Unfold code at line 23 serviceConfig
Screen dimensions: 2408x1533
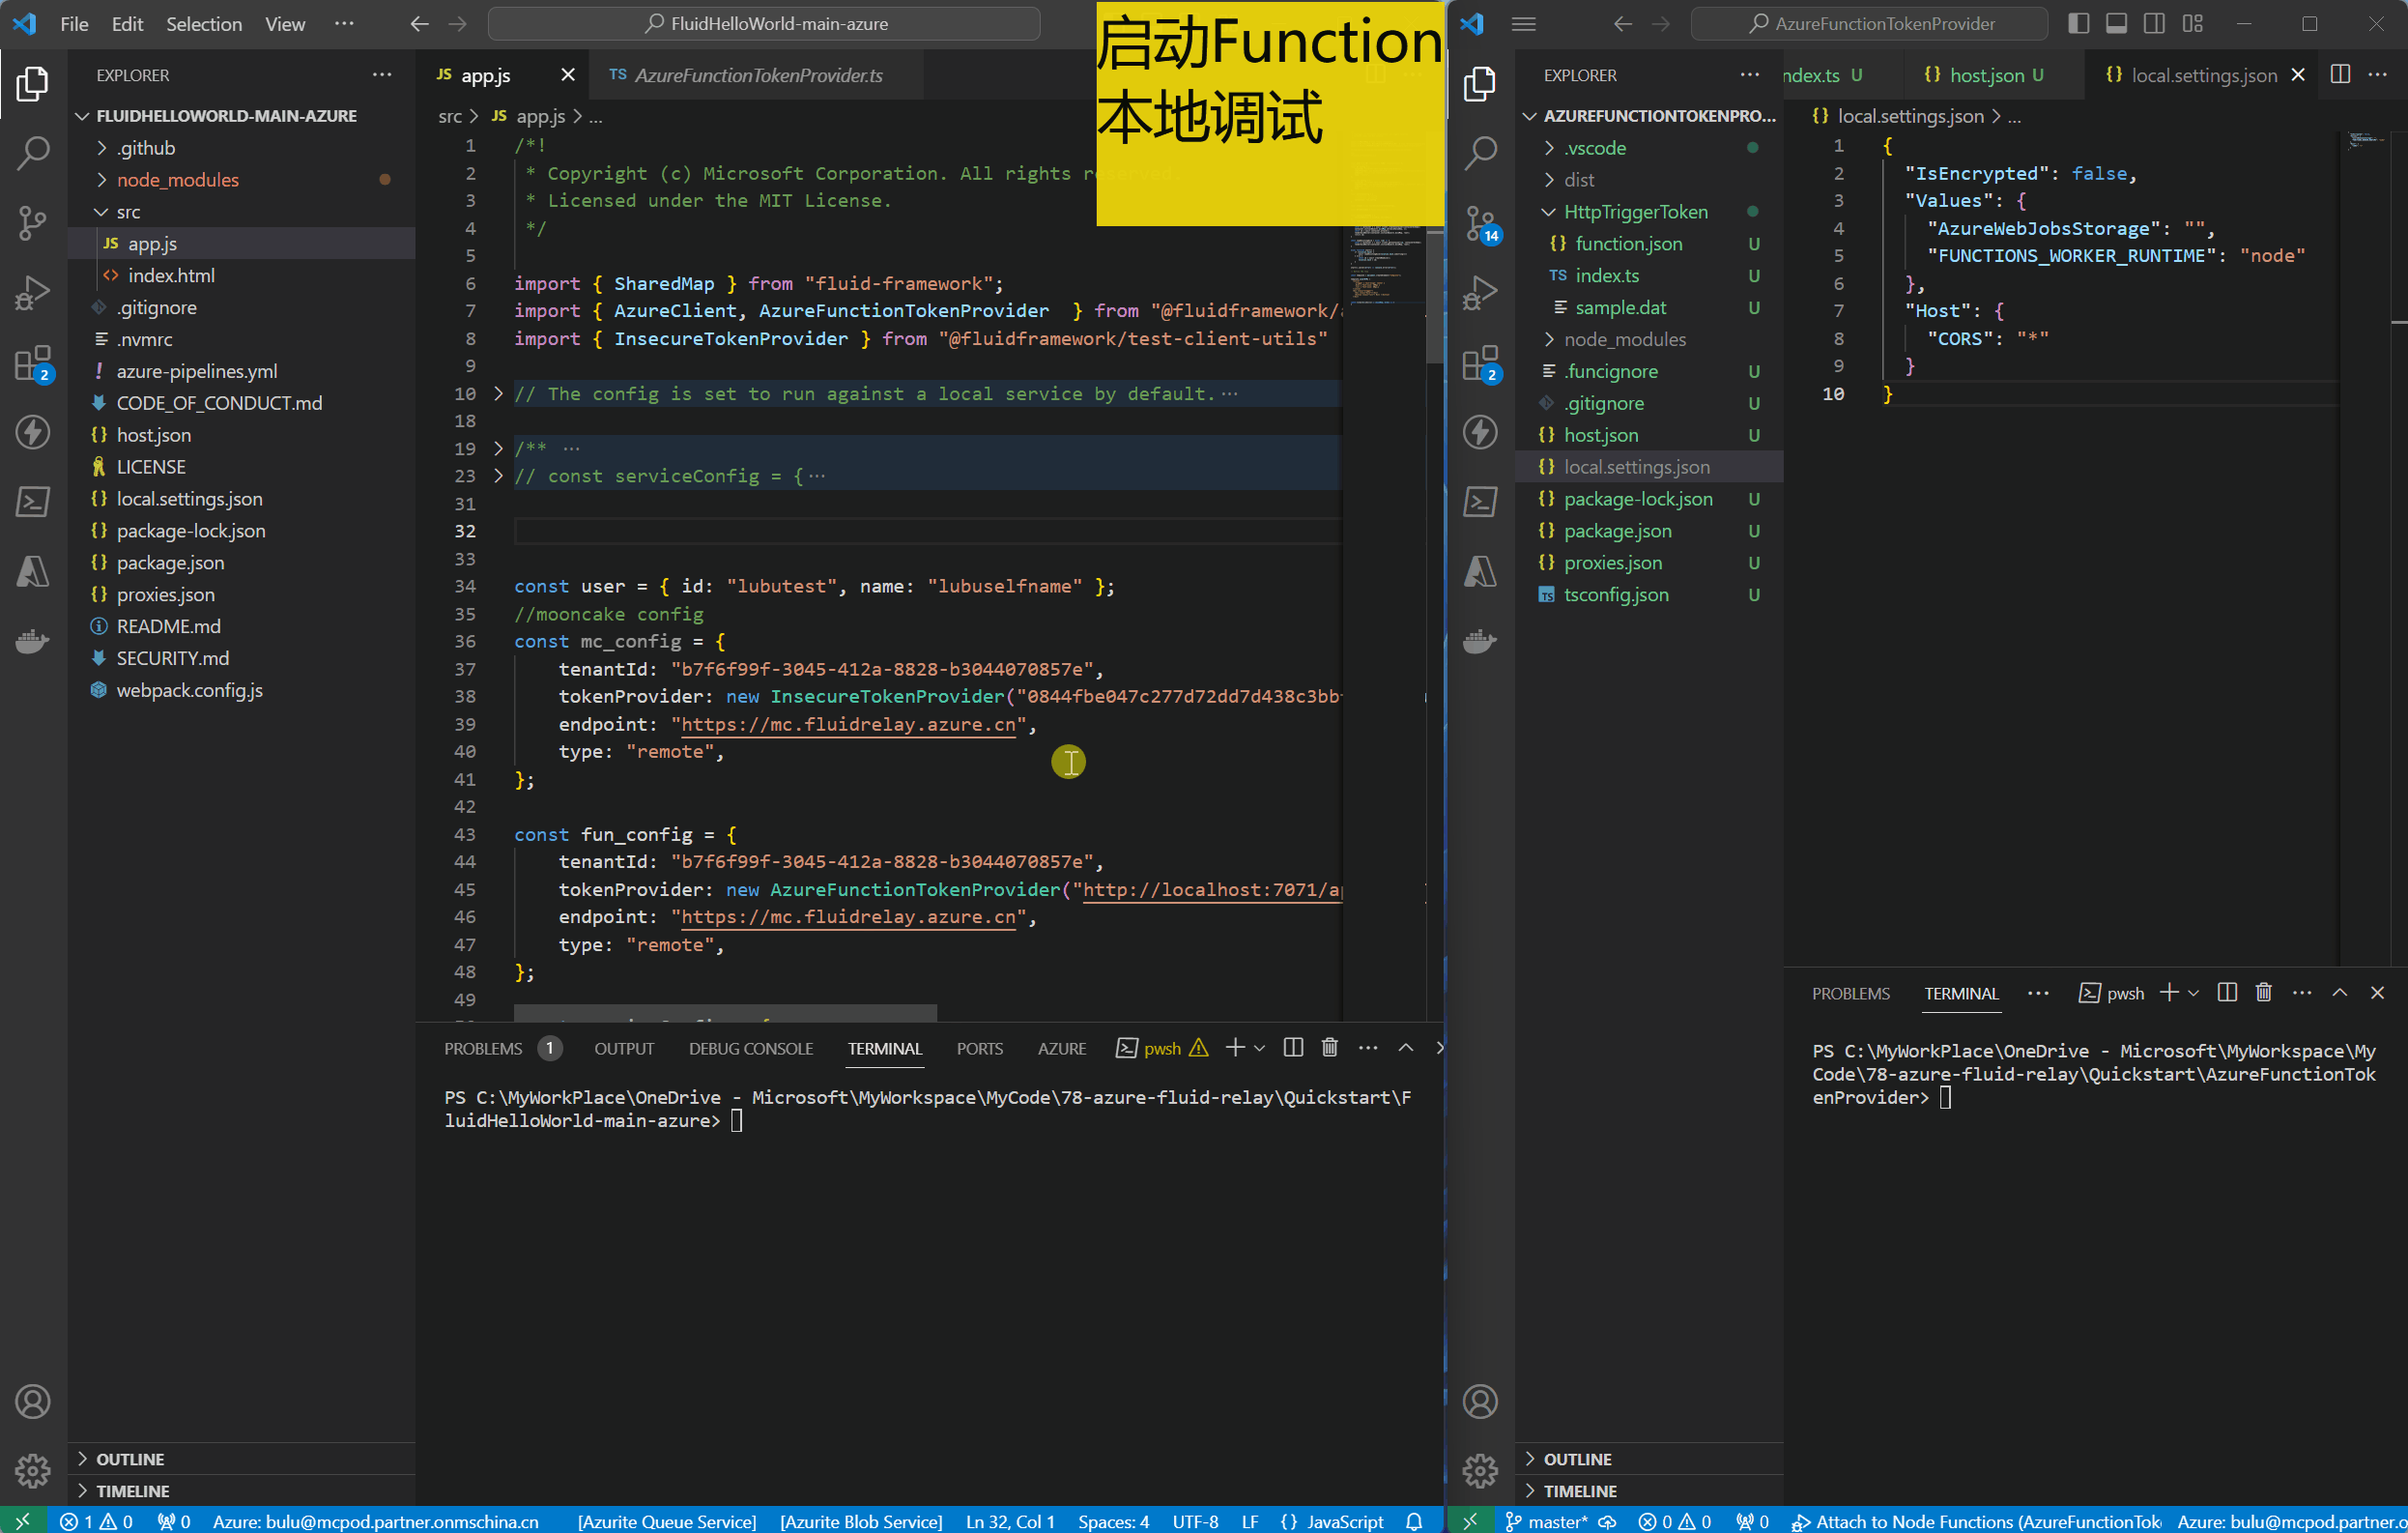pyautogui.click(x=498, y=476)
